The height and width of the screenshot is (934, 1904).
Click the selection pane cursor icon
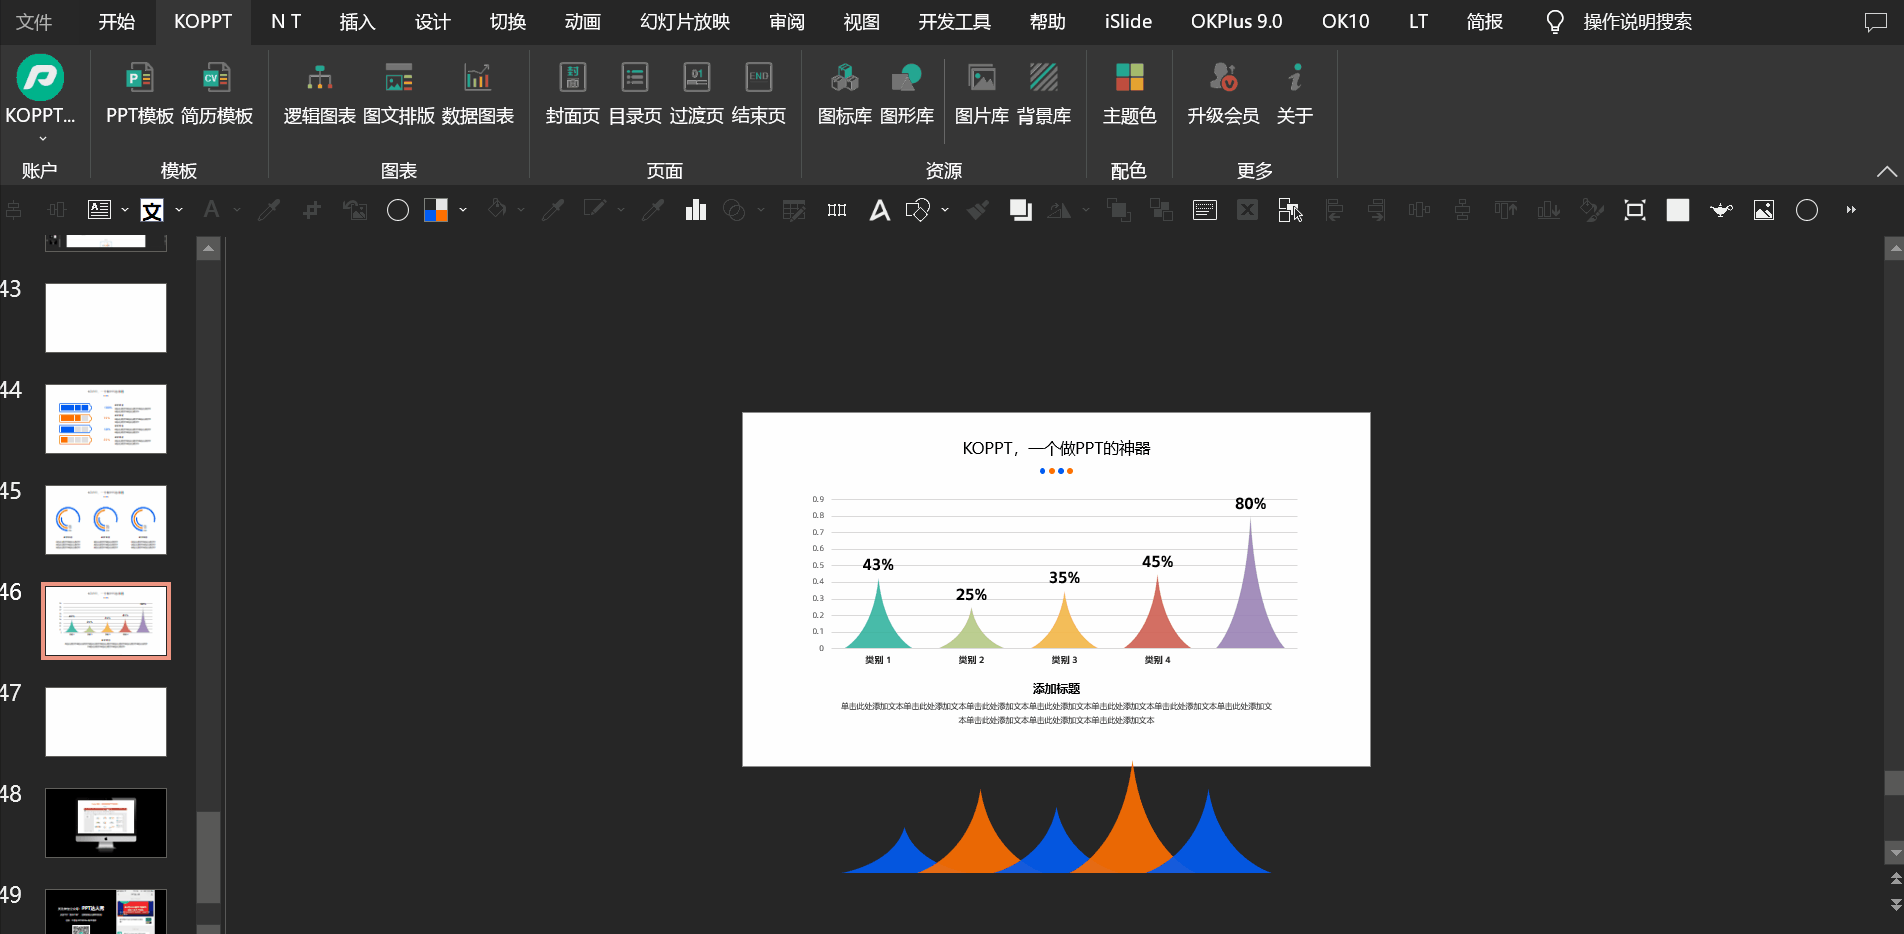point(1290,210)
